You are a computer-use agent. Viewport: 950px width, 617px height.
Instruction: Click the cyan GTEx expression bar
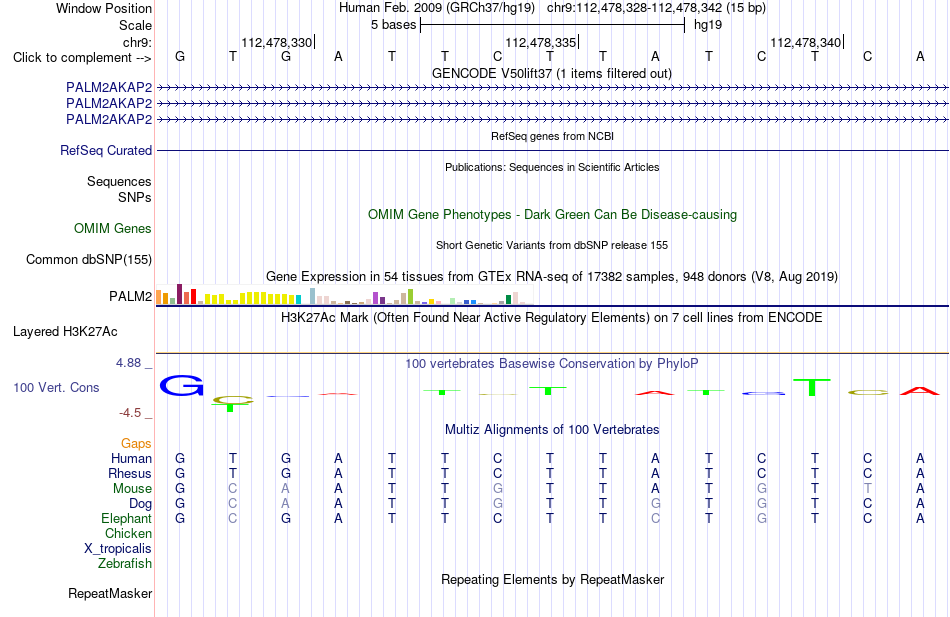[x=298, y=299]
